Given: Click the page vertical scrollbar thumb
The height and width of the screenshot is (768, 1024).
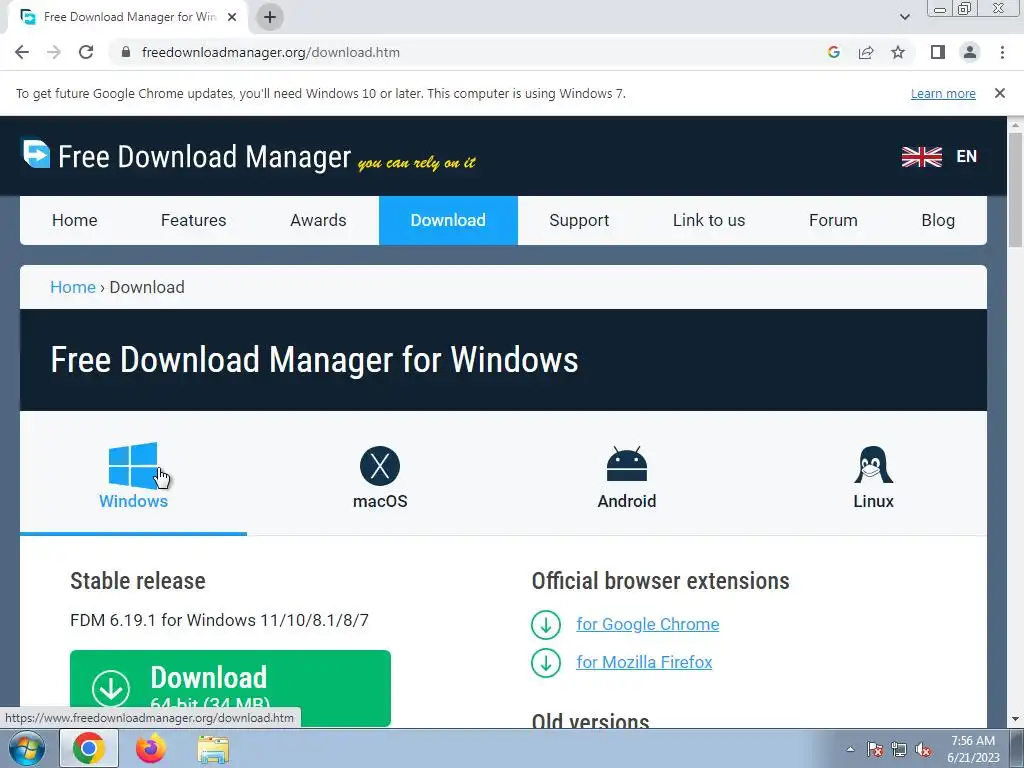Looking at the screenshot, I should [x=1015, y=189].
